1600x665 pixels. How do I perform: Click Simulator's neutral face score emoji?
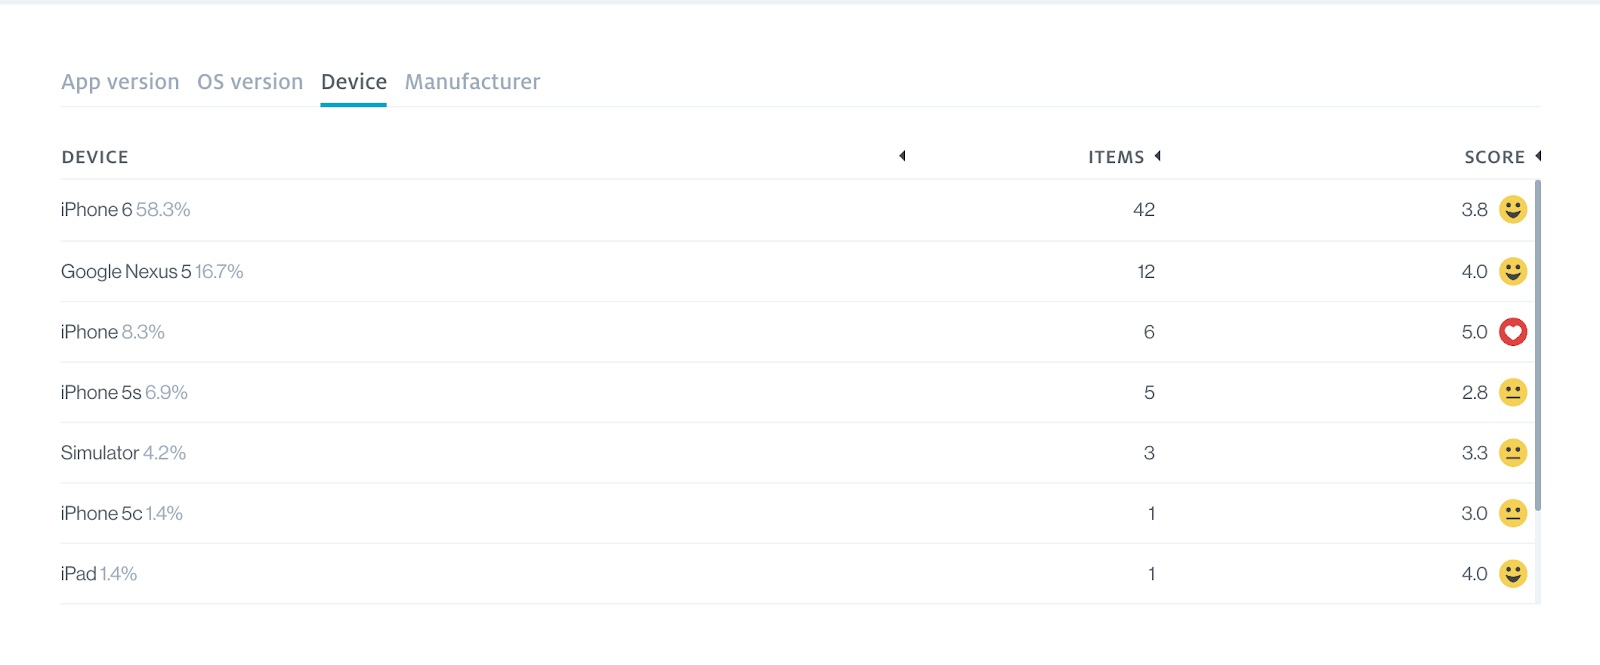pyautogui.click(x=1513, y=453)
